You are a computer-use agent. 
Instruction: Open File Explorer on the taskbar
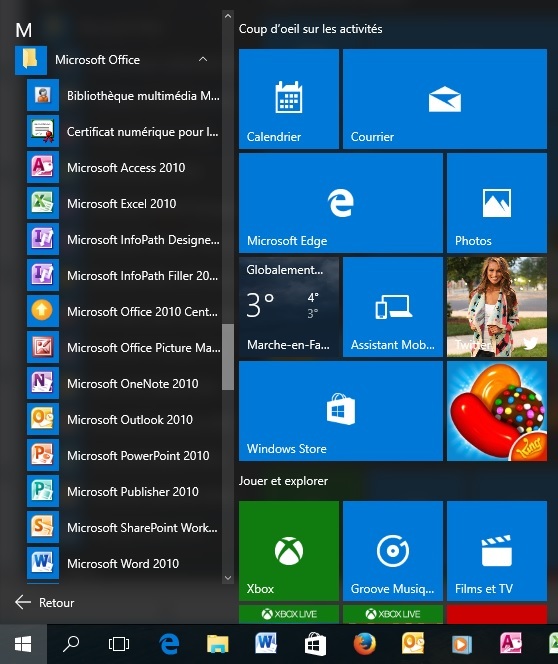click(x=218, y=644)
